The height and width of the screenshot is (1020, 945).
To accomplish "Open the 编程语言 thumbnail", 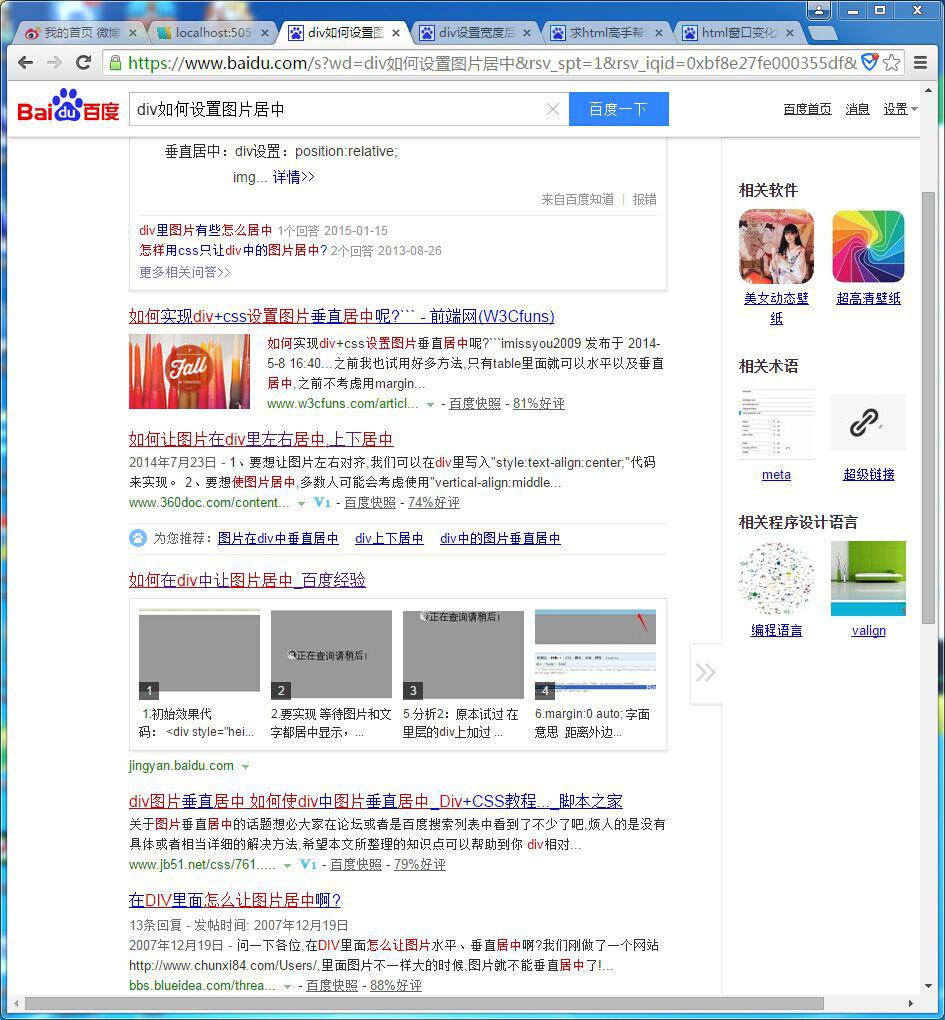I will (777, 578).
